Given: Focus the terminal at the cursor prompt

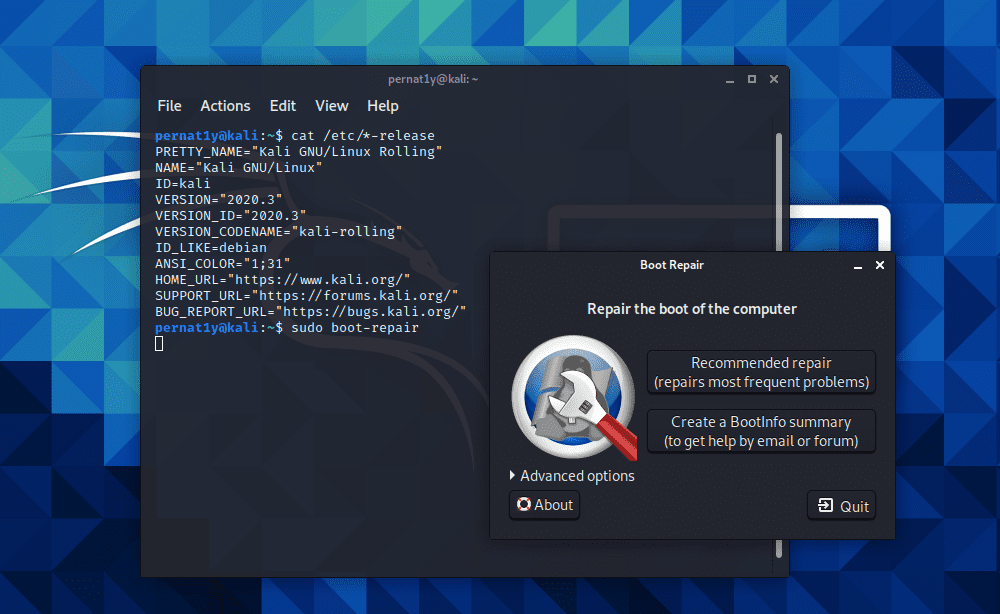Looking at the screenshot, I should (x=160, y=344).
